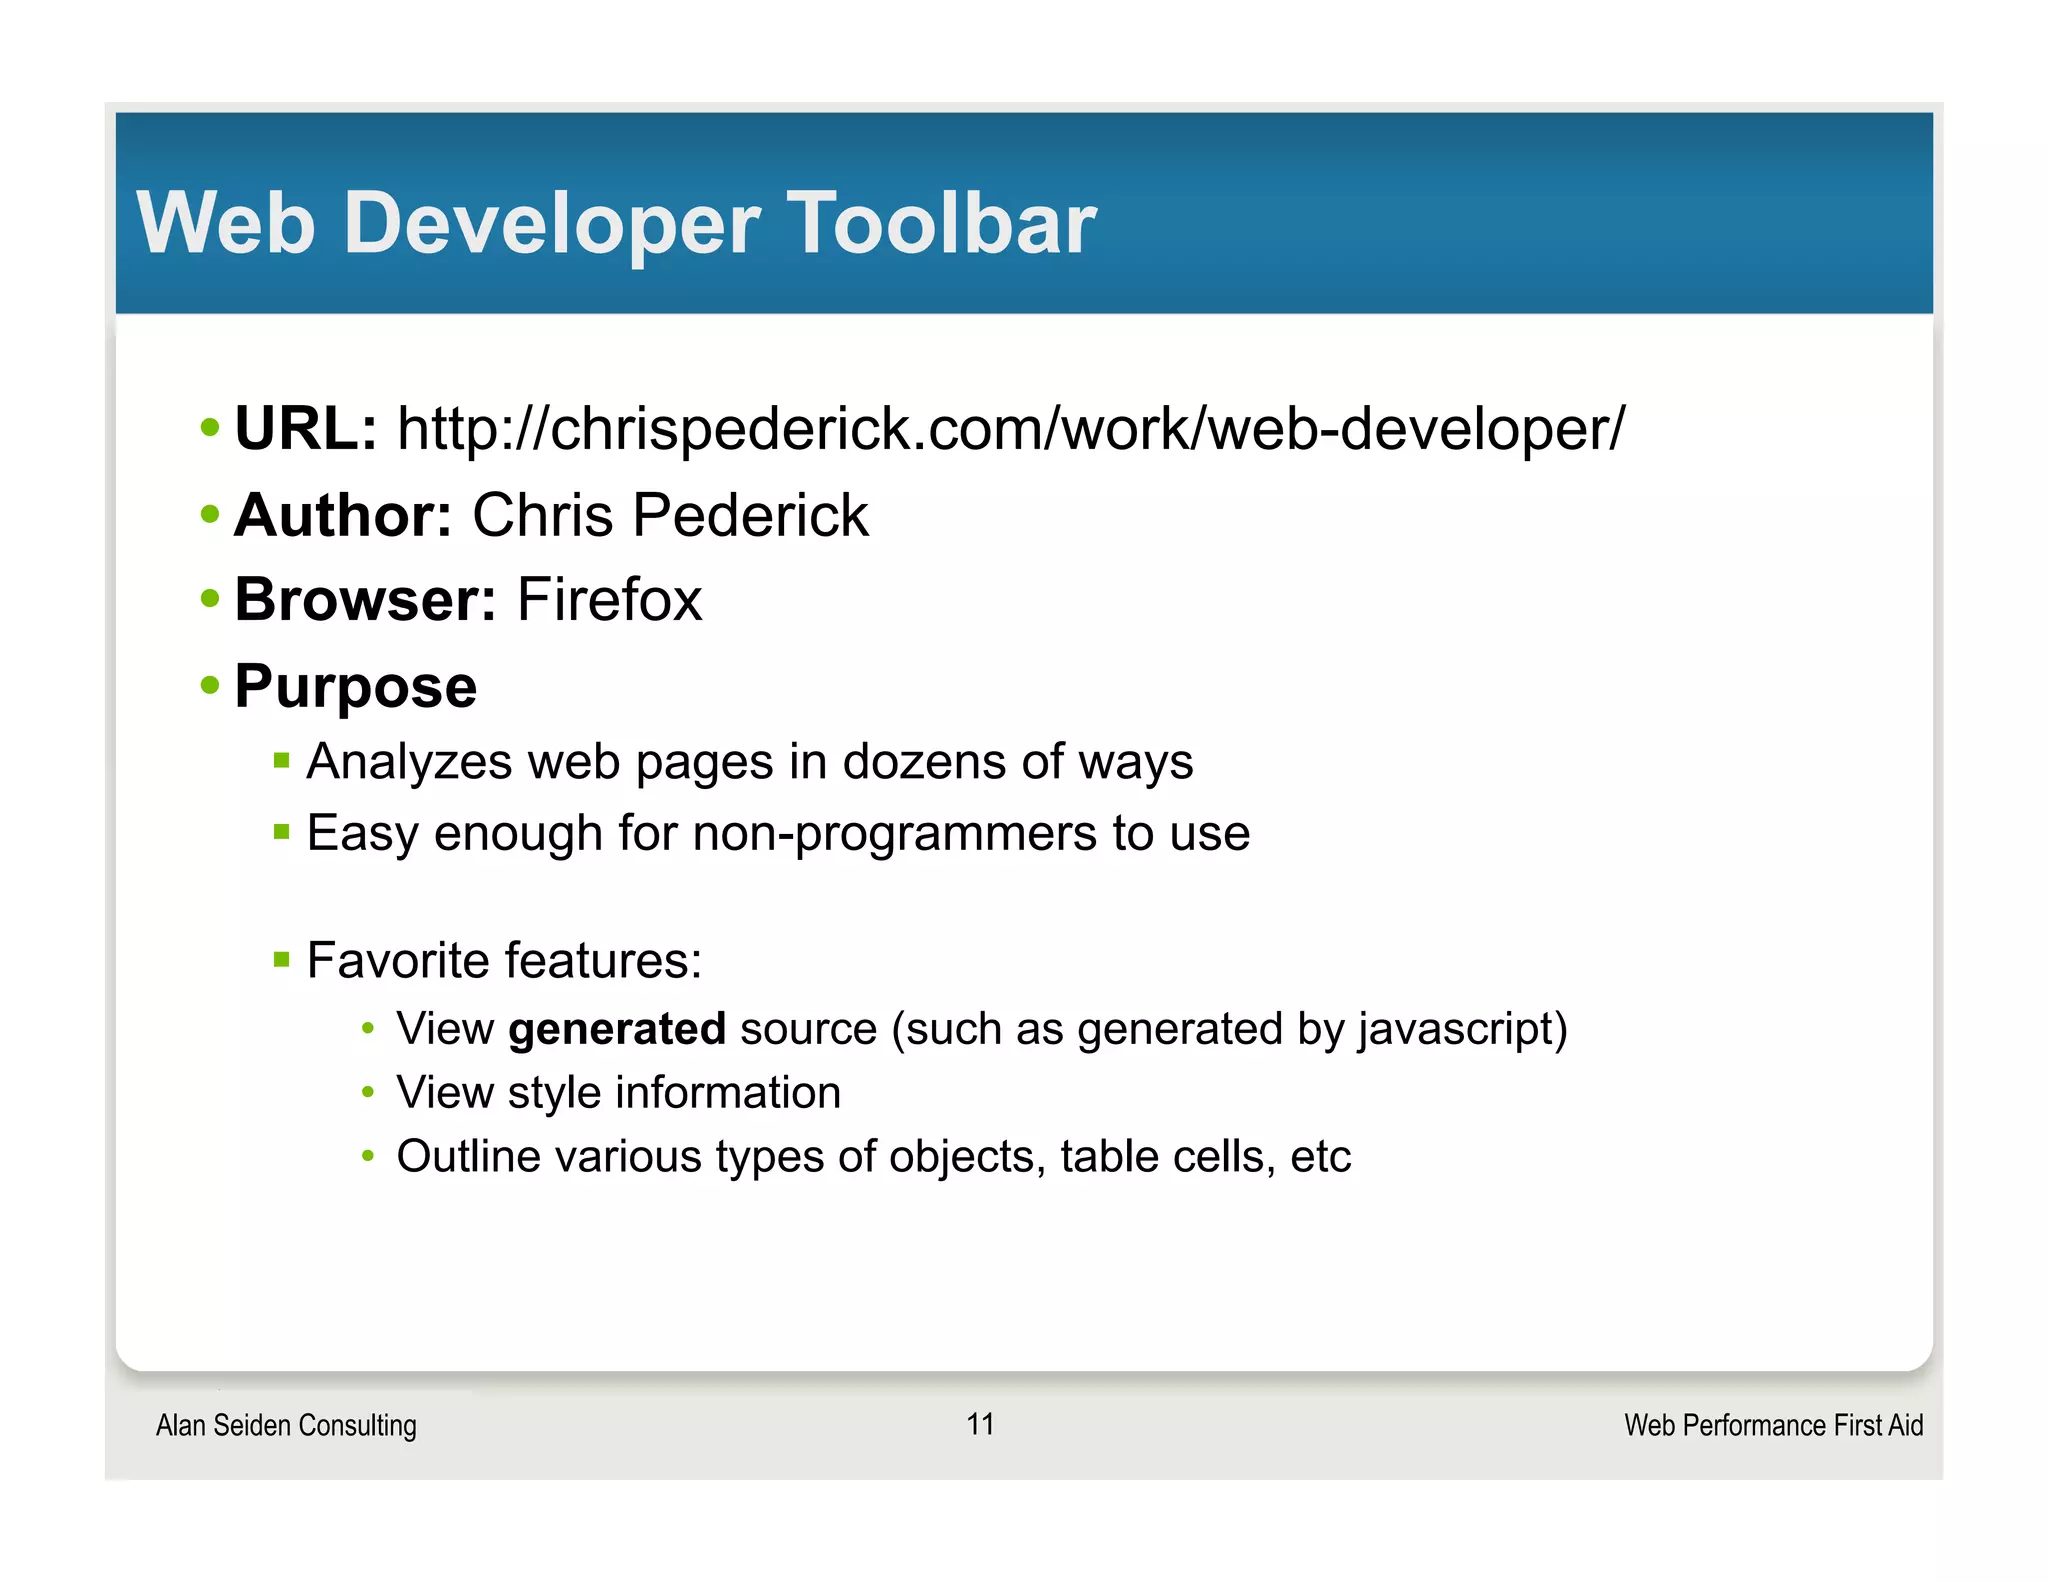Click the Web Developer Toolbar slide title

[616, 223]
